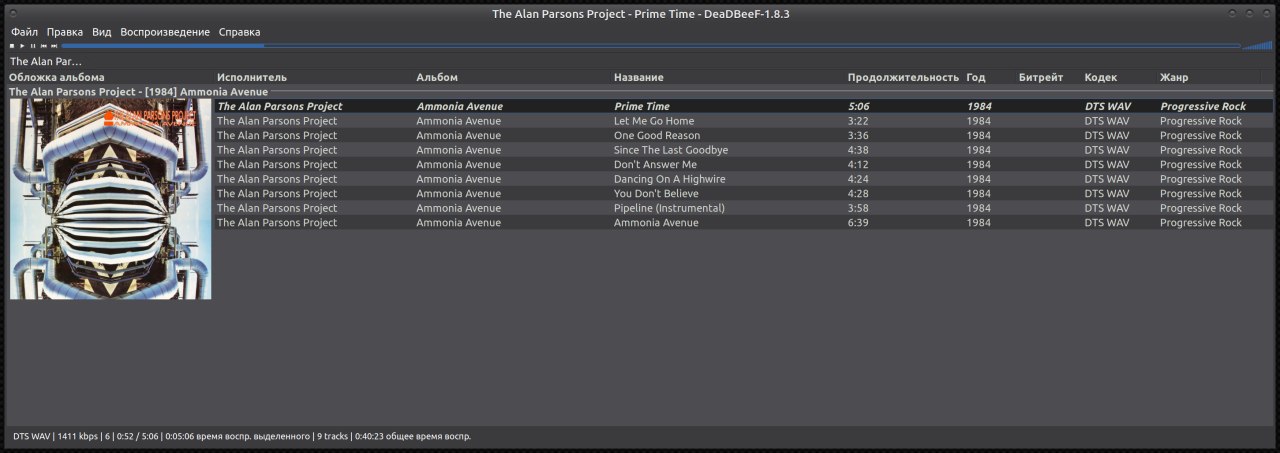The width and height of the screenshot is (1280, 453).
Task: Click the Кодек column header
Action: coord(1101,77)
